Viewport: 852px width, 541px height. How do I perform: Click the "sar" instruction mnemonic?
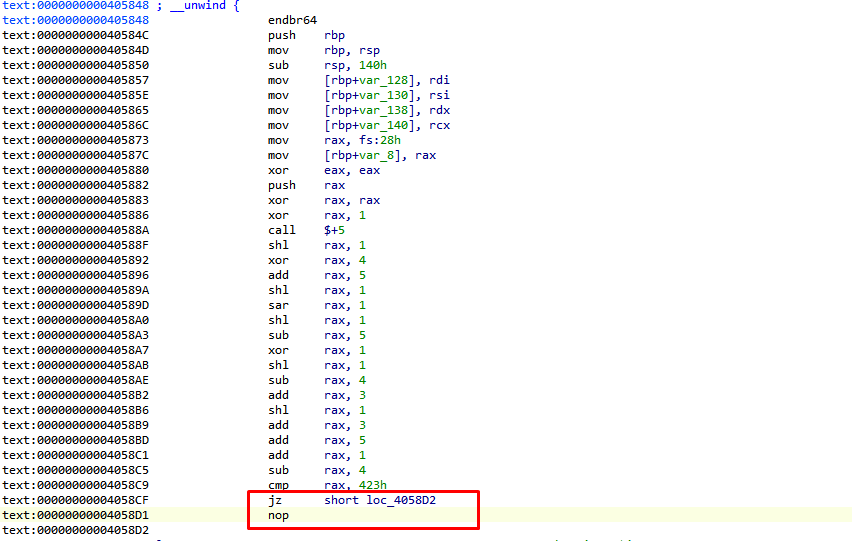click(278, 305)
